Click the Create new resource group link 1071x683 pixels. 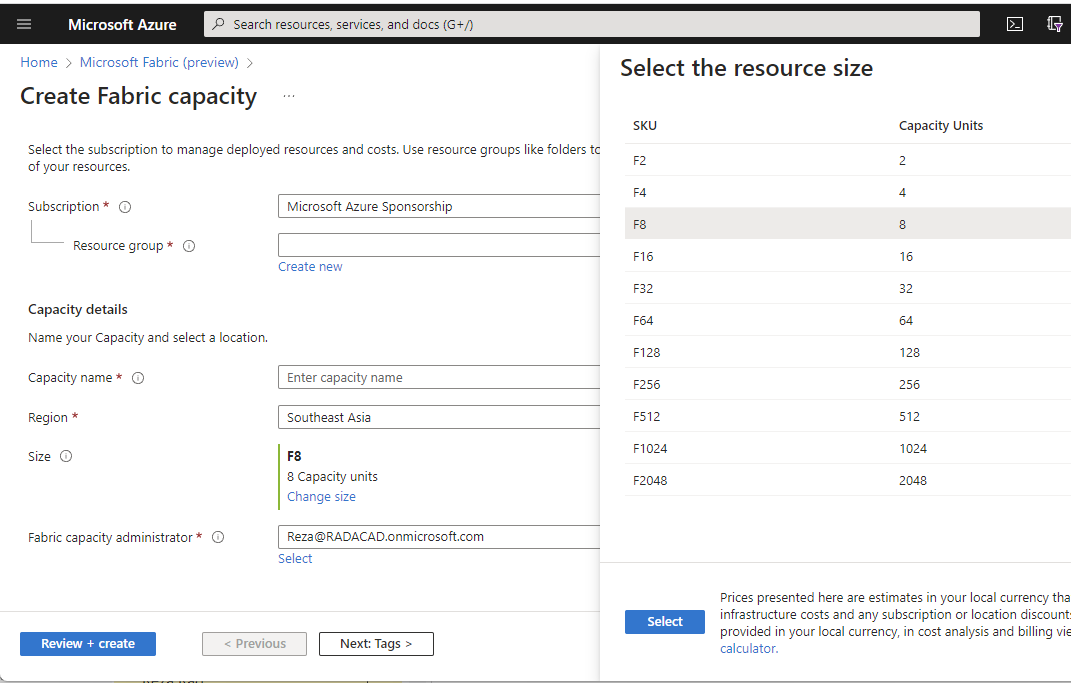tap(310, 267)
